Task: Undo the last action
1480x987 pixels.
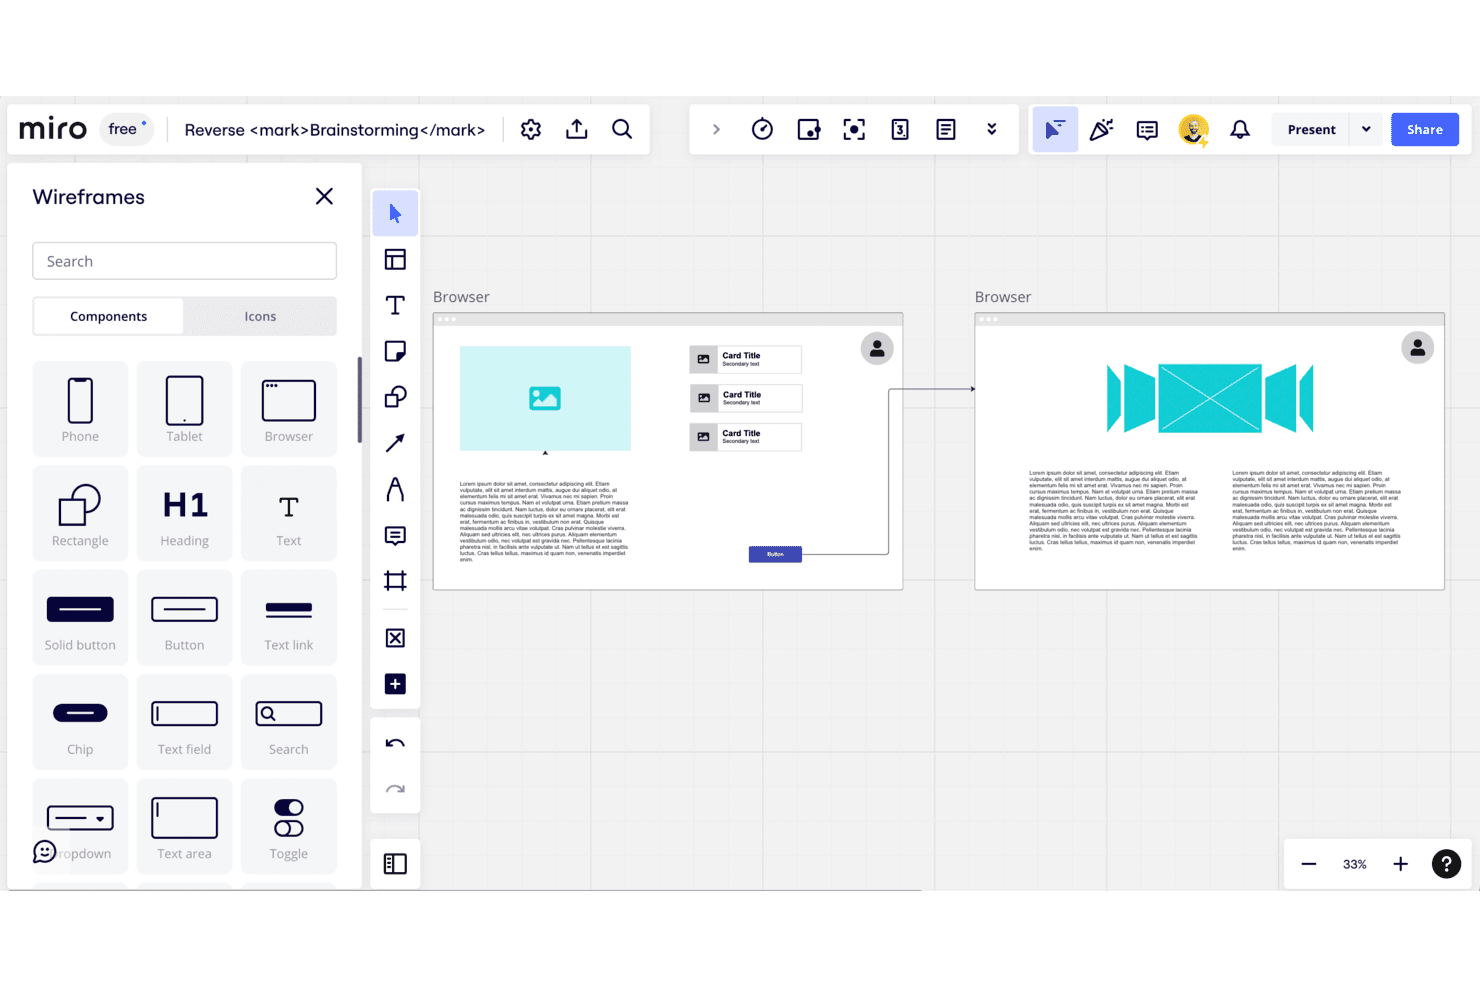Action: pyautogui.click(x=395, y=743)
